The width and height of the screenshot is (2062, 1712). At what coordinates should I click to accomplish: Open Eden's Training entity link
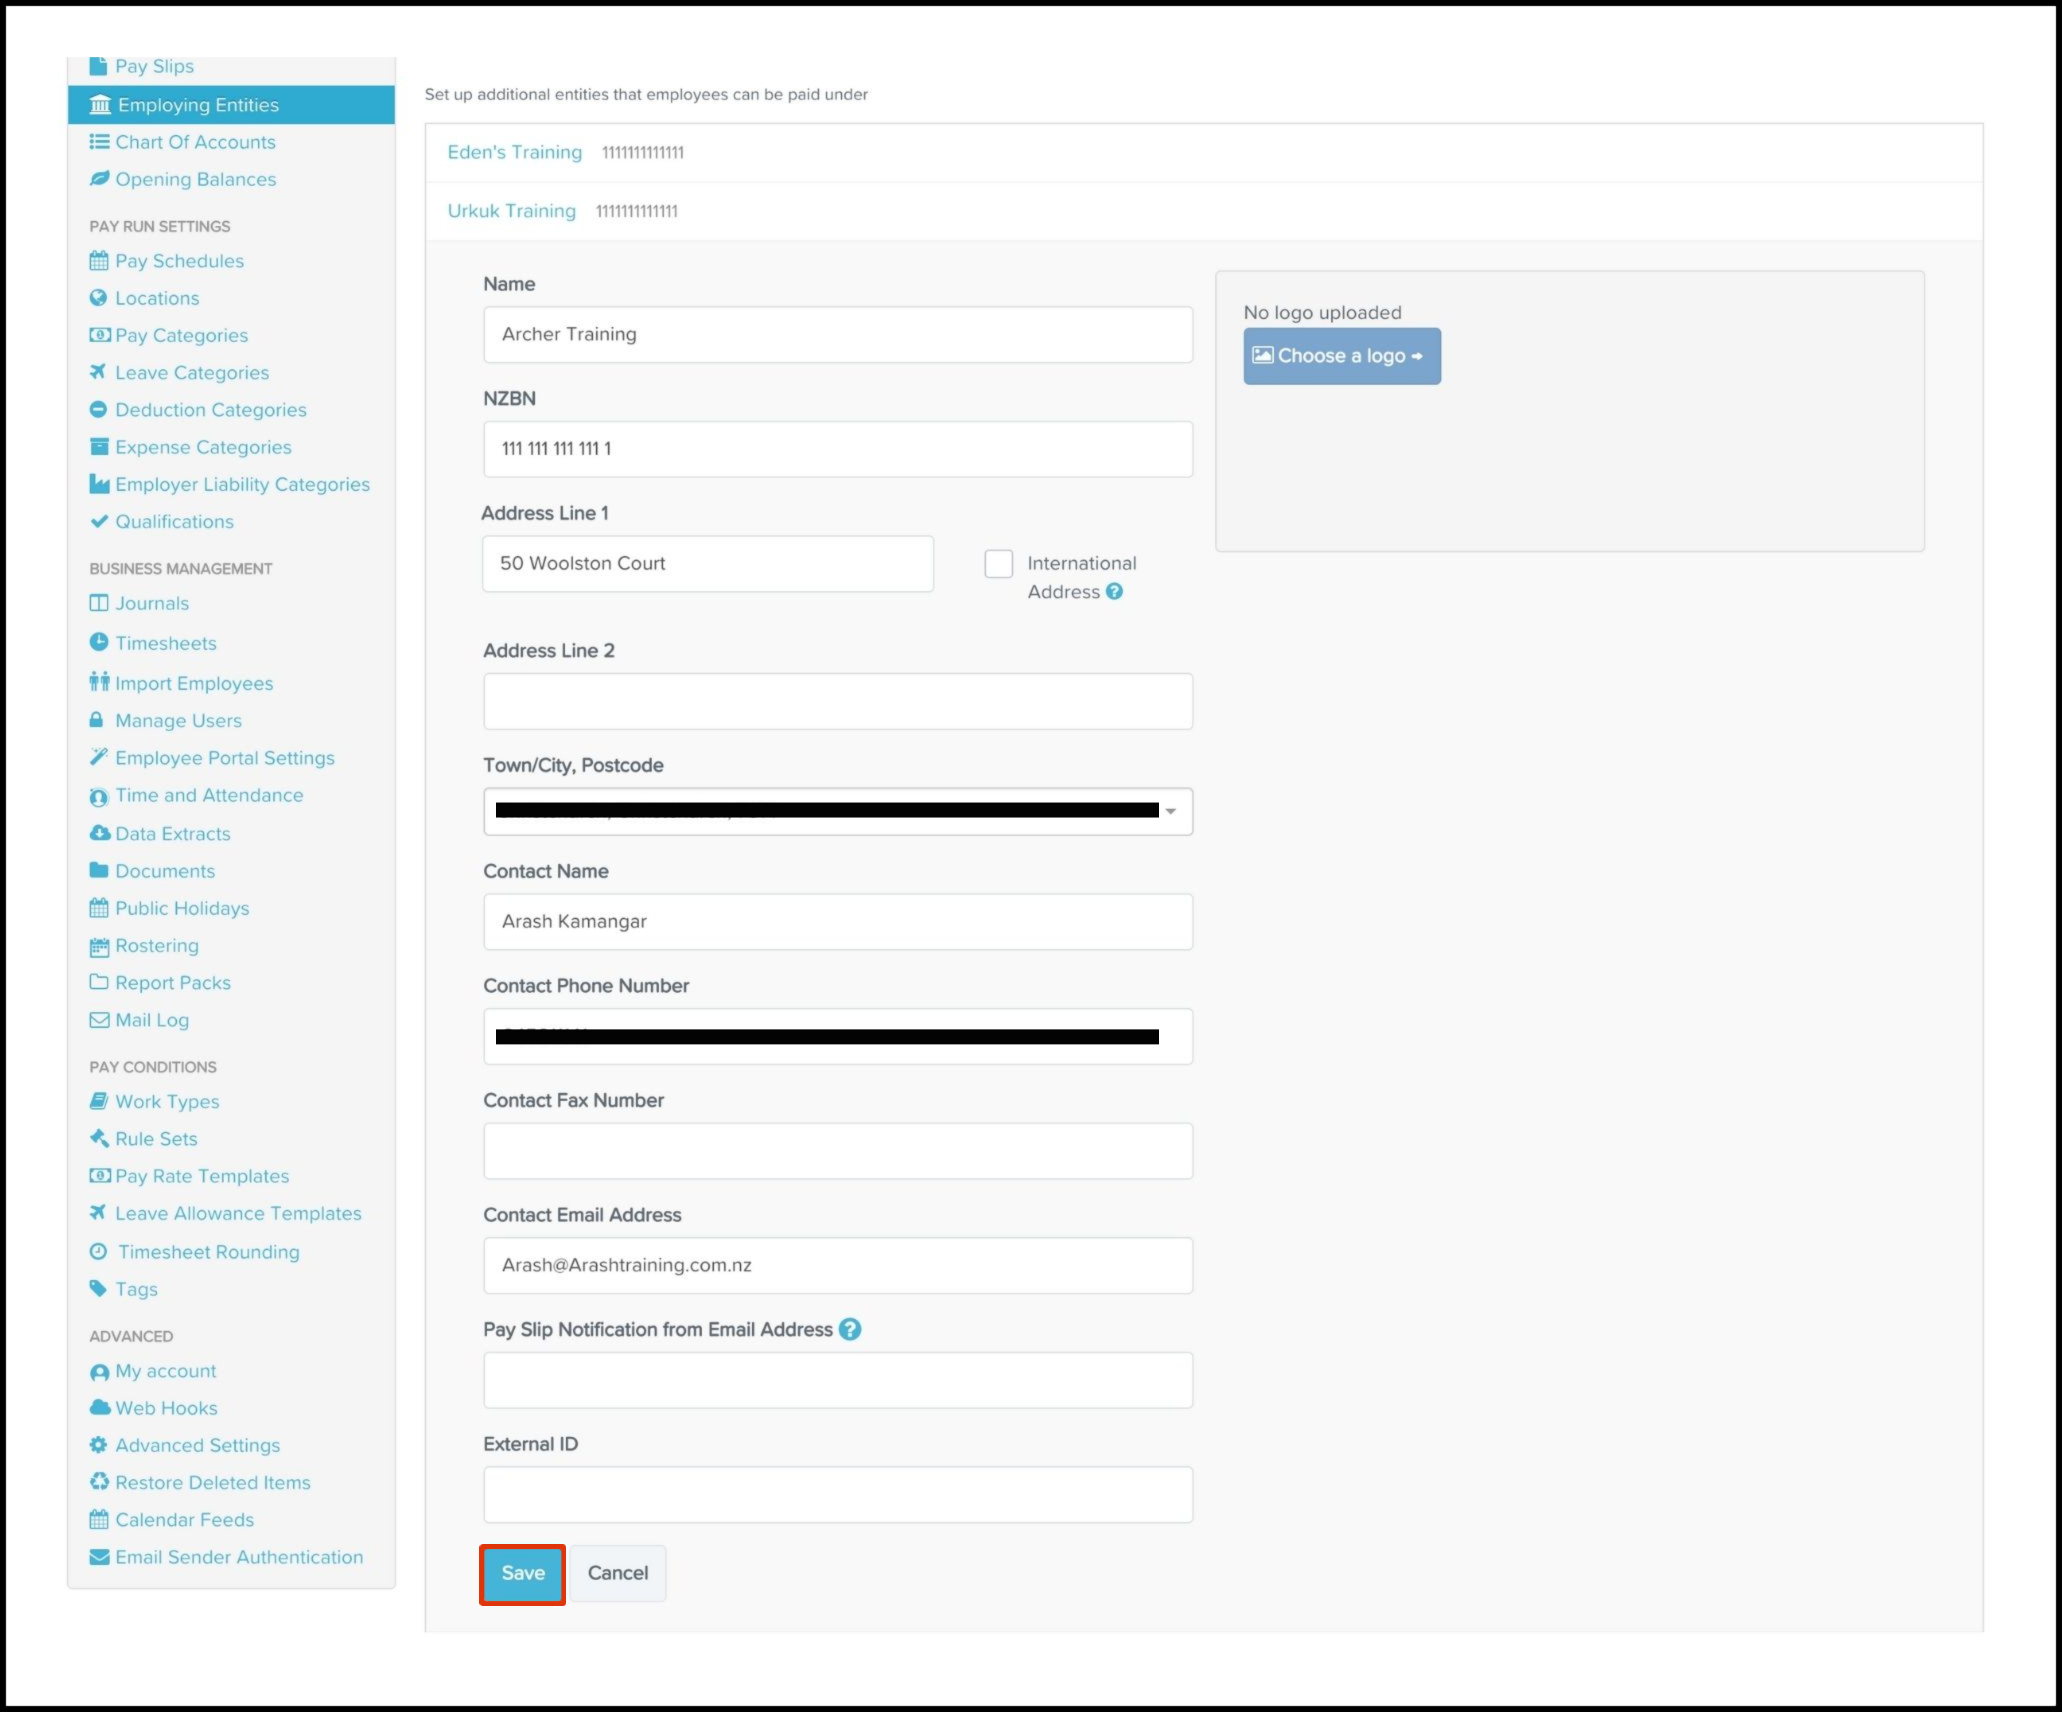click(514, 152)
